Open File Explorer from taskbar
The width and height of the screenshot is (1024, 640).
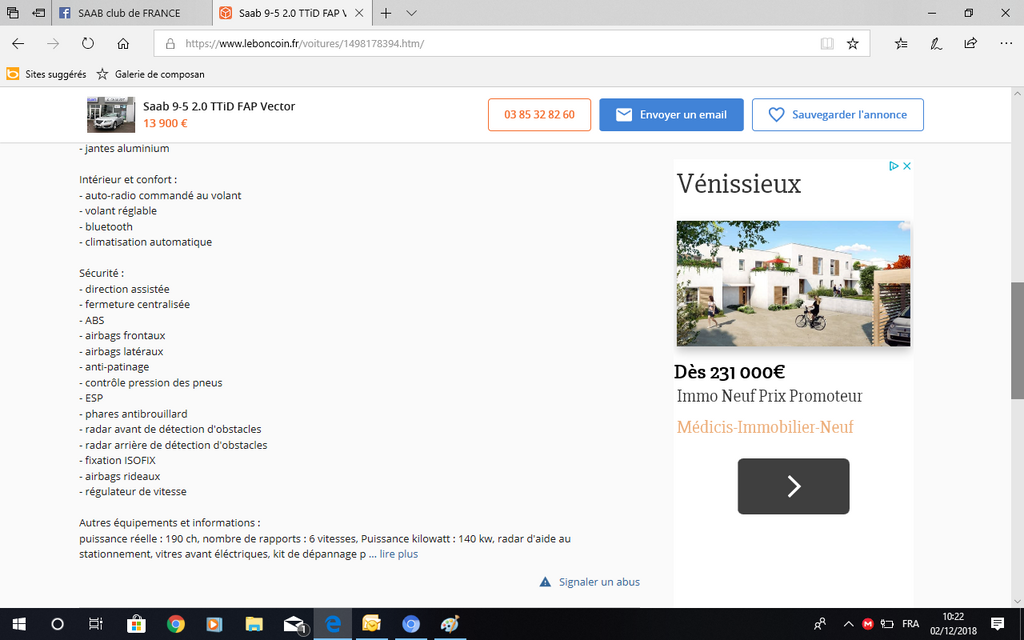253,624
